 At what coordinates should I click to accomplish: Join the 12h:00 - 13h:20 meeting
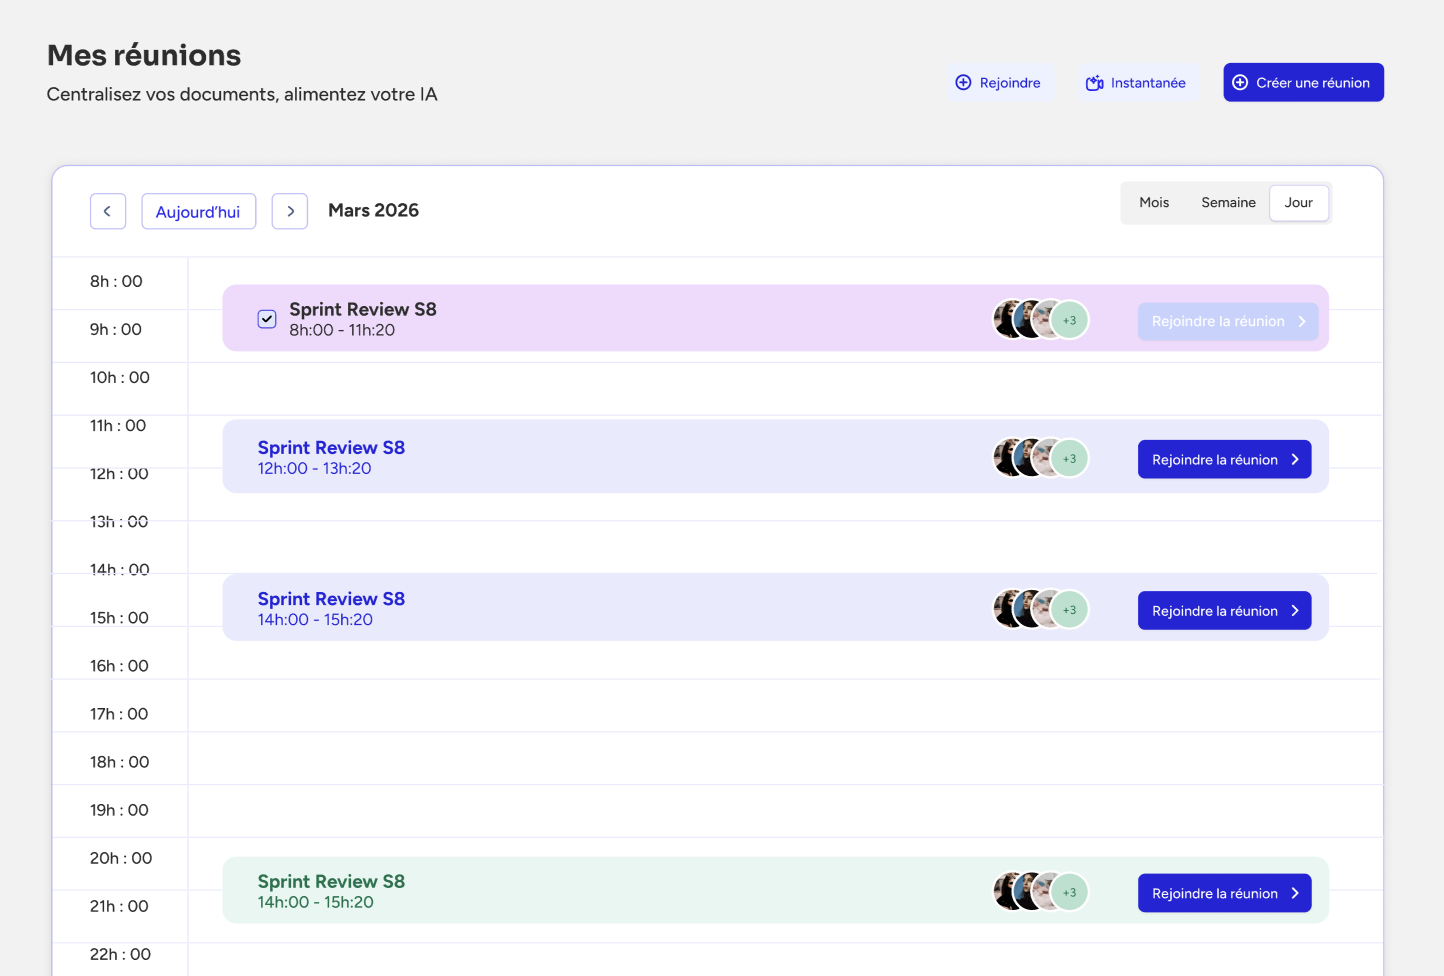[x=1224, y=459]
